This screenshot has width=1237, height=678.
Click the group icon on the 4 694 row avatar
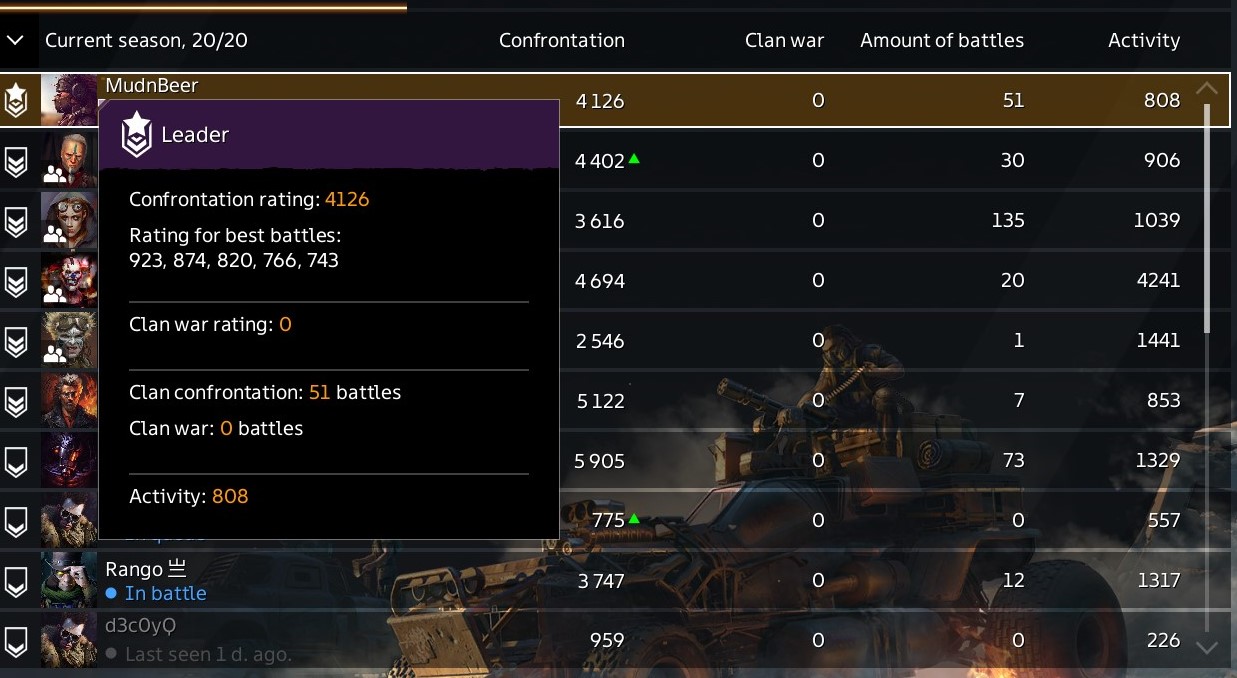click(55, 293)
